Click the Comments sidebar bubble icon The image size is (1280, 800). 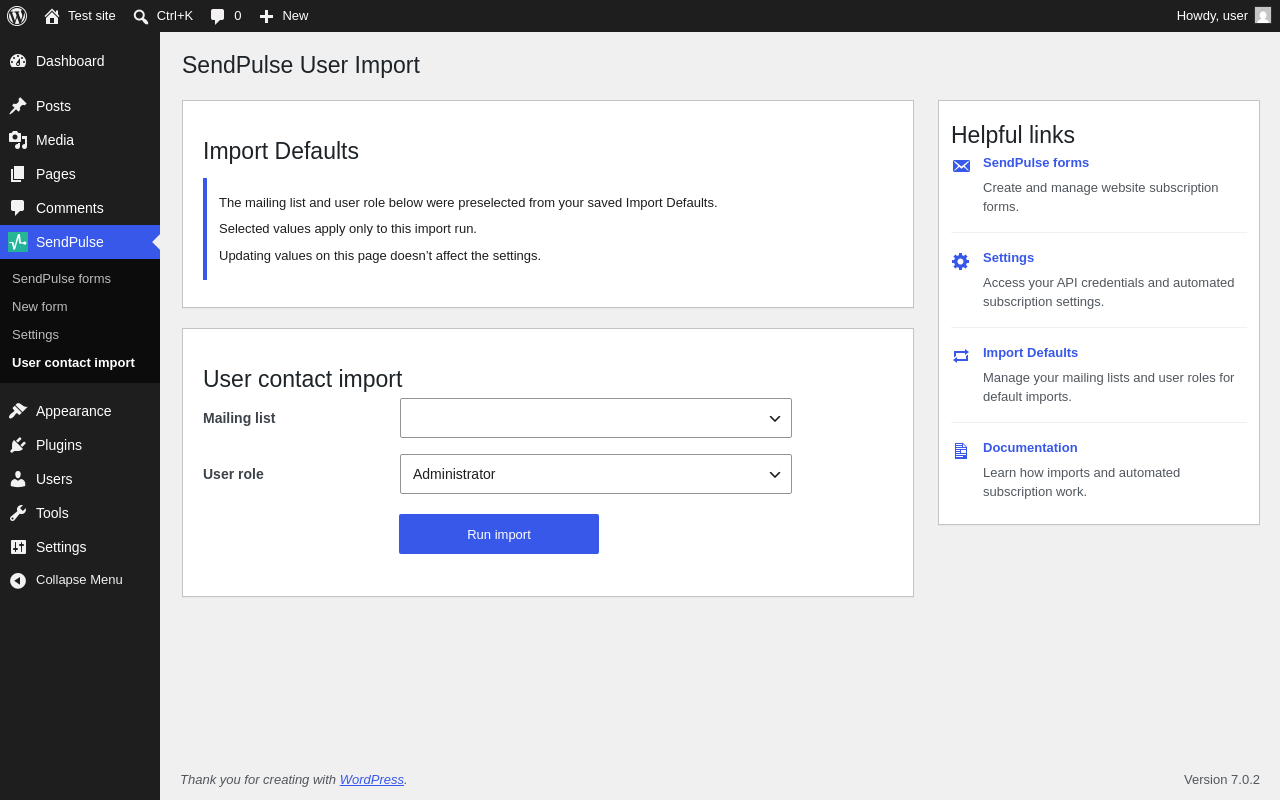(x=18, y=208)
